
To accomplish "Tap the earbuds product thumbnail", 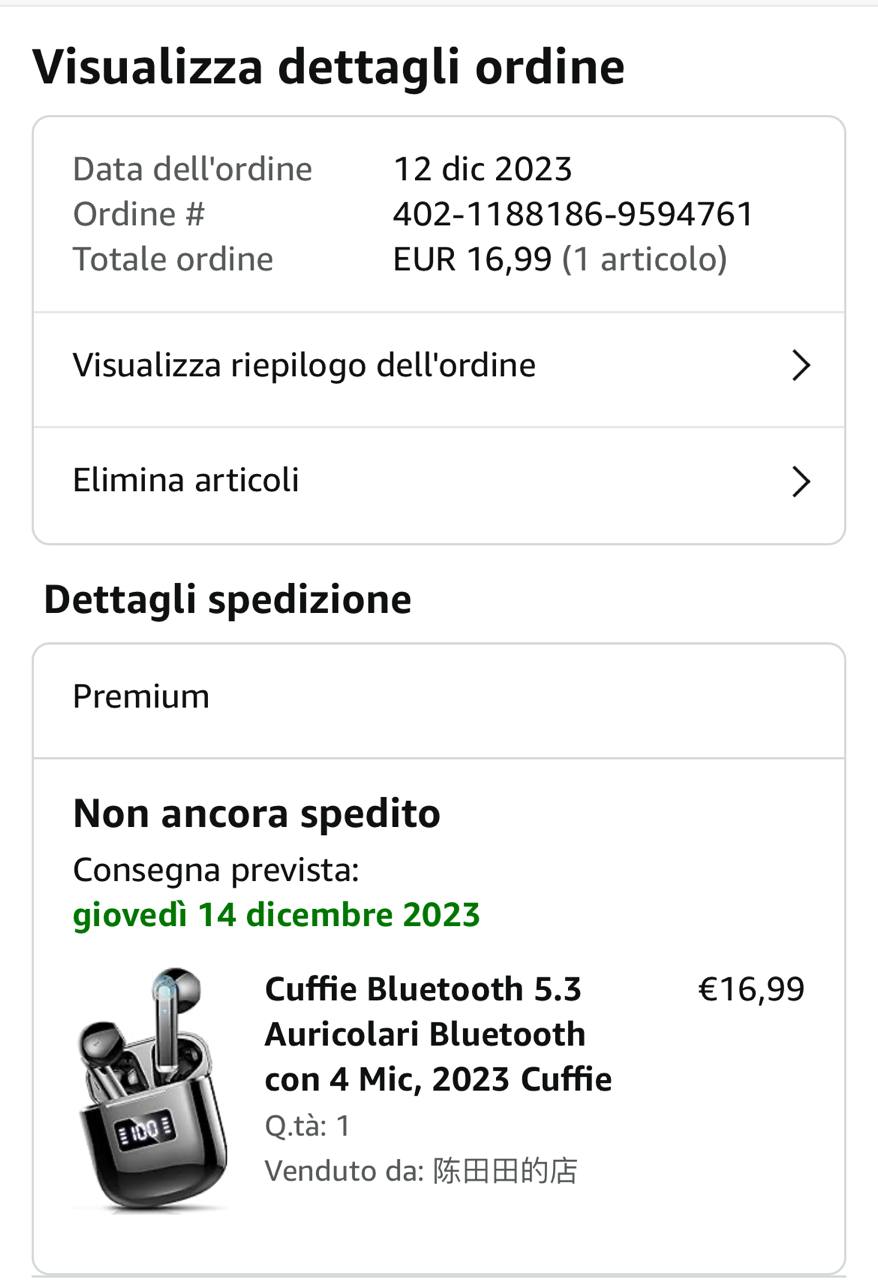I will point(152,1089).
